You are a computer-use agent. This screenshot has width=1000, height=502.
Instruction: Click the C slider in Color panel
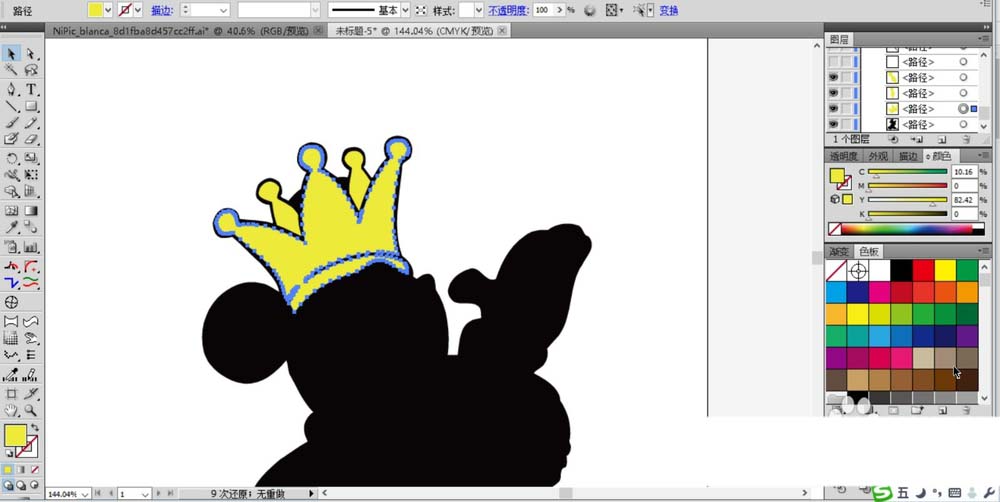[x=908, y=172]
